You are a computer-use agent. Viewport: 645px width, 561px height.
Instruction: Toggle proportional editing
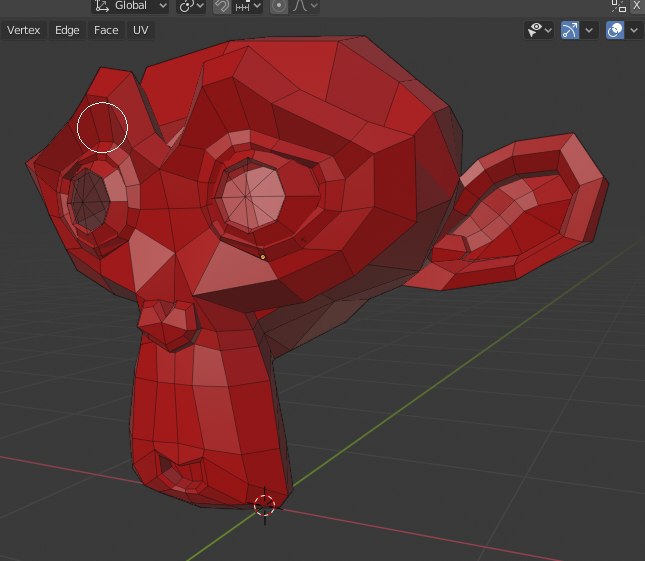(x=279, y=6)
